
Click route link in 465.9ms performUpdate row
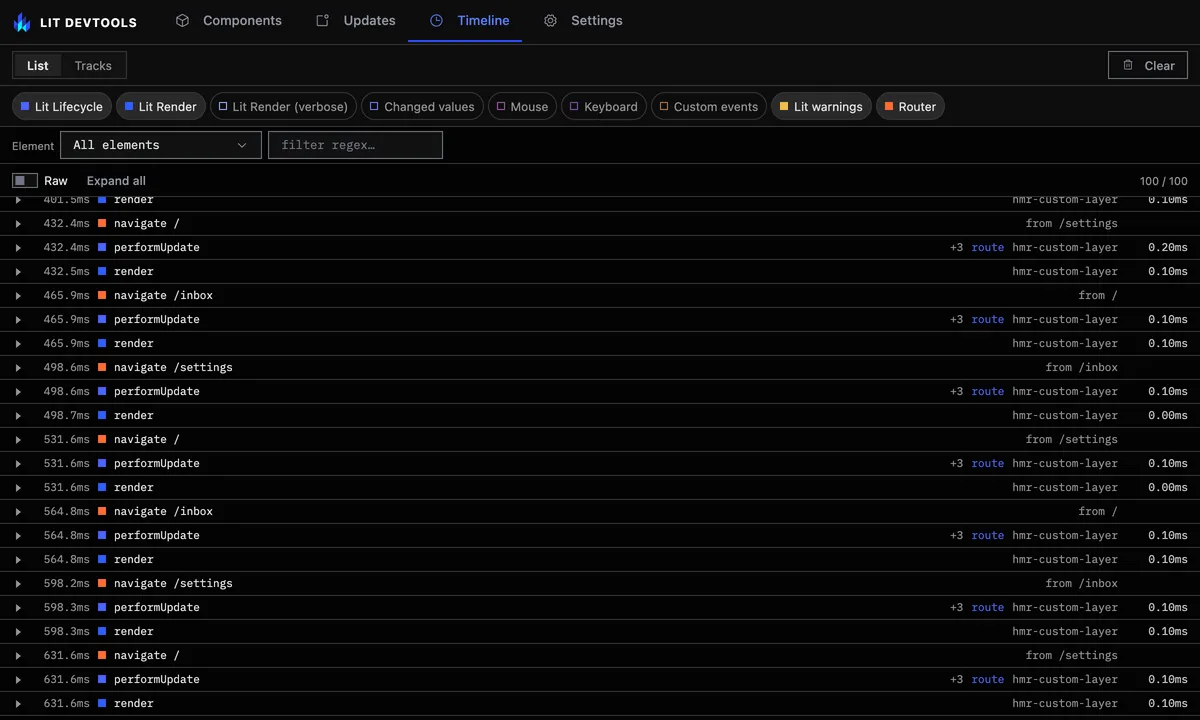coord(987,320)
